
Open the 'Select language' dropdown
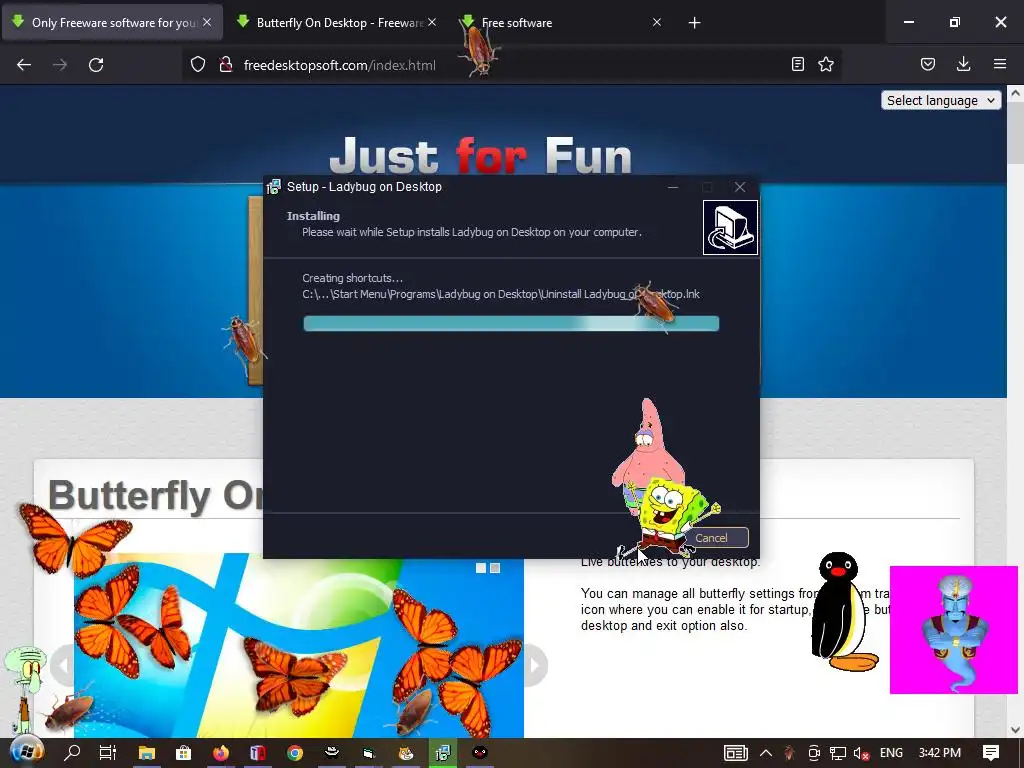click(940, 101)
